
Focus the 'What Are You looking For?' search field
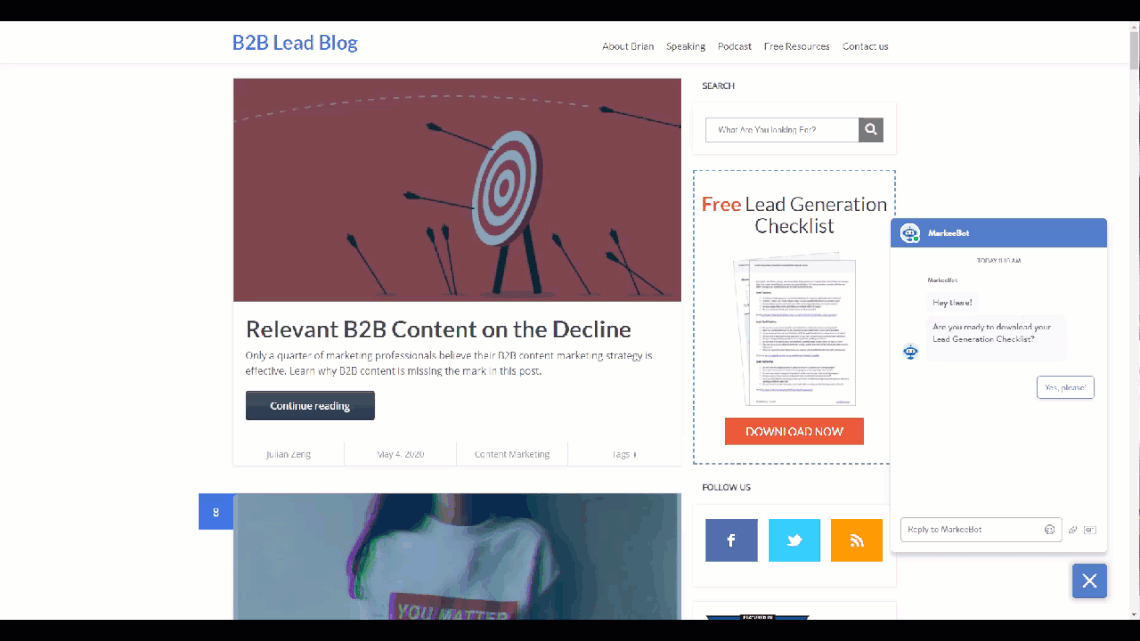(782, 129)
